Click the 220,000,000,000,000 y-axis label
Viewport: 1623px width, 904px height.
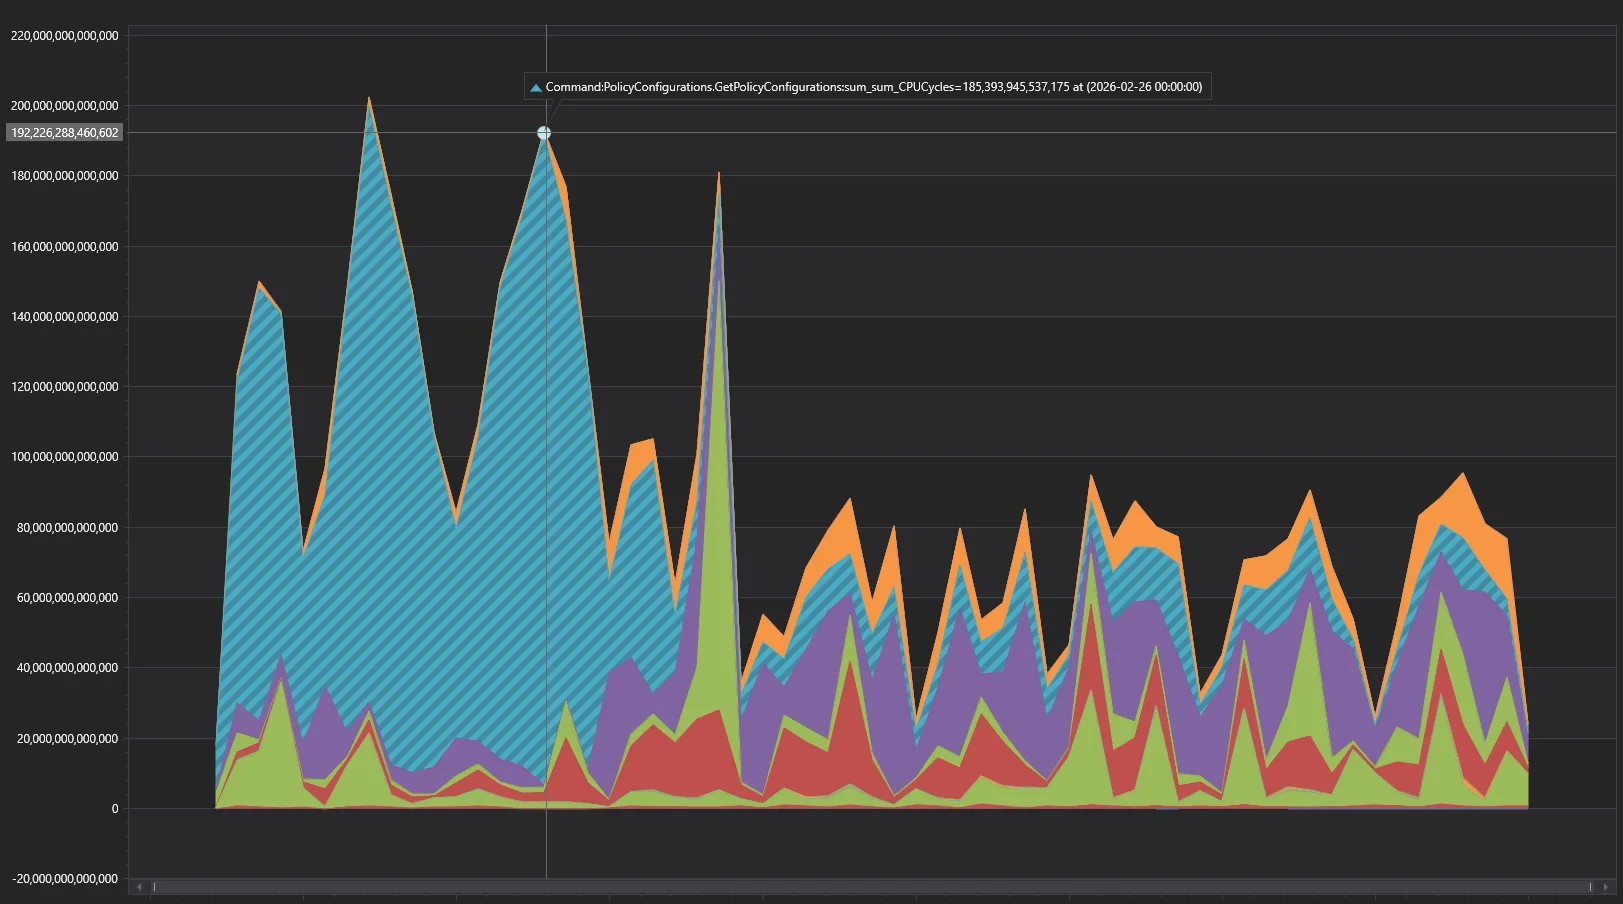click(x=64, y=36)
